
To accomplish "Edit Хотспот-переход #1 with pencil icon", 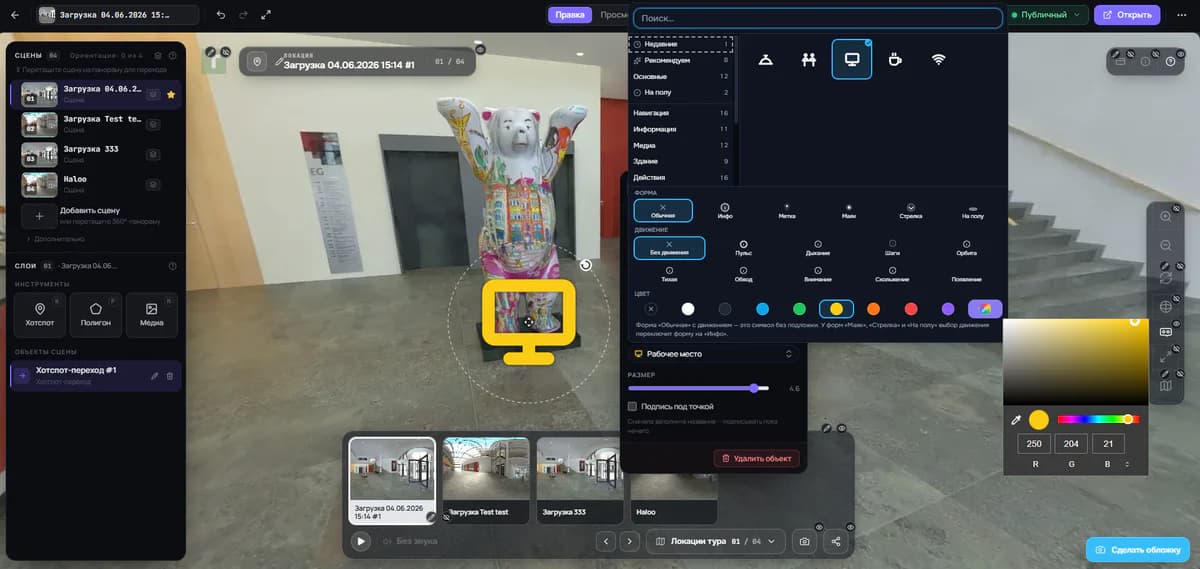I will point(154,376).
